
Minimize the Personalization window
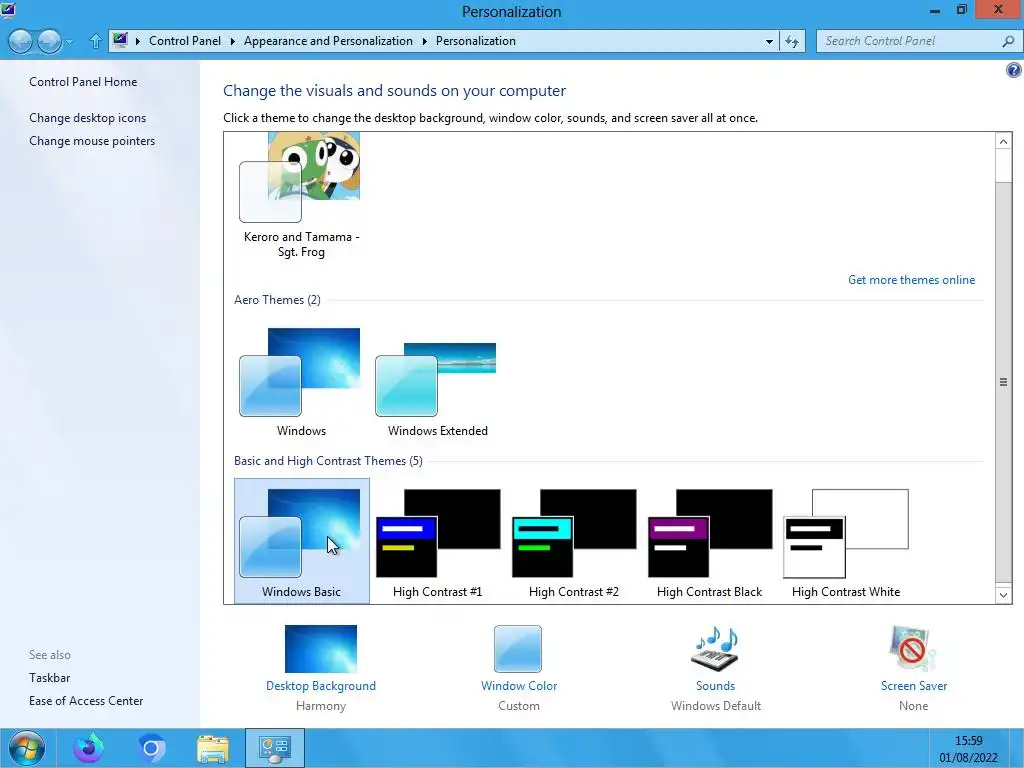click(935, 10)
